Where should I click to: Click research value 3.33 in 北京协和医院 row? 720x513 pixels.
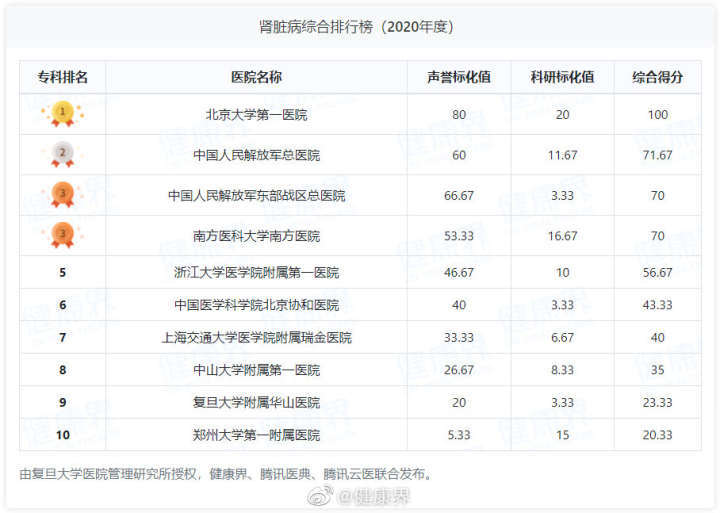pyautogui.click(x=562, y=305)
